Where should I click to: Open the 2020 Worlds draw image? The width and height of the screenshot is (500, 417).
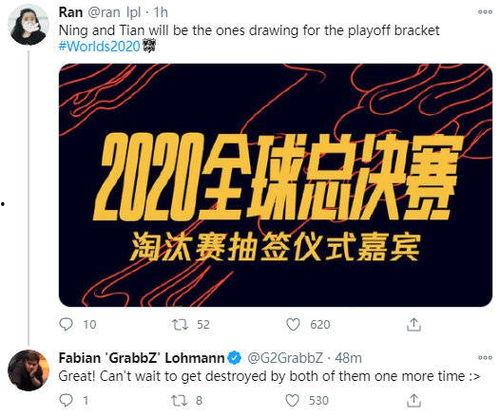coord(275,185)
